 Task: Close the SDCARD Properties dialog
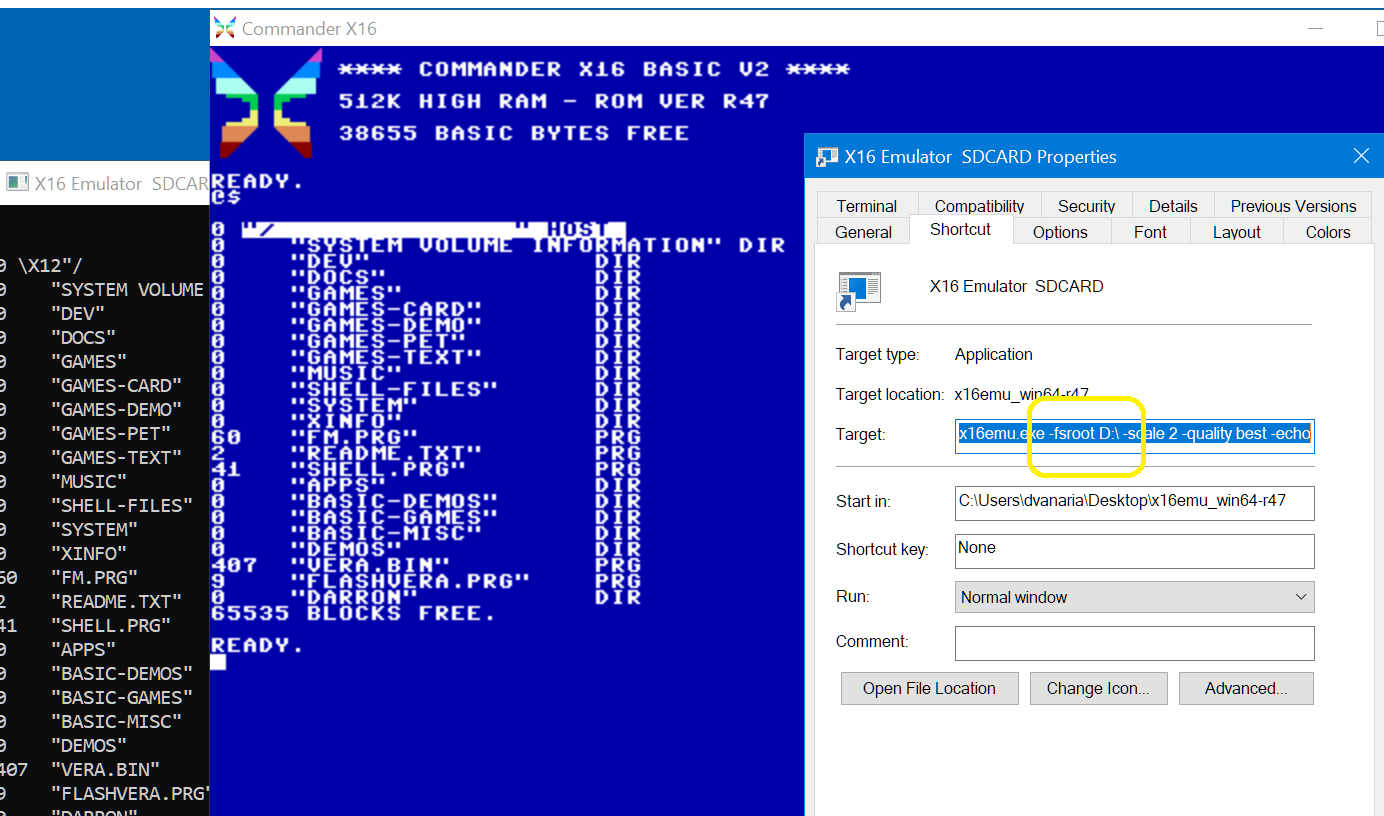(x=1361, y=156)
